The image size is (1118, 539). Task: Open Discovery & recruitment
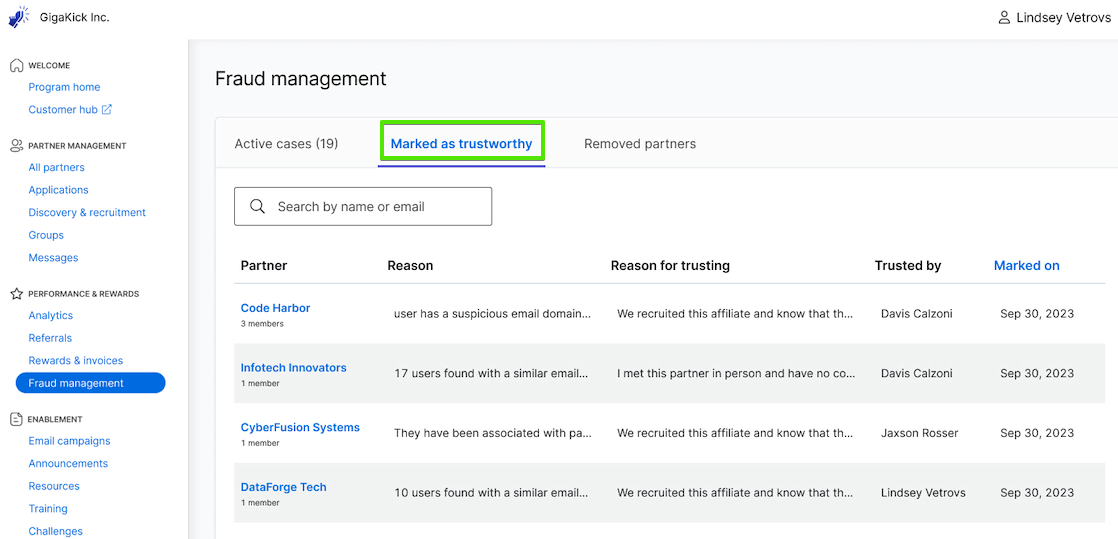pos(87,212)
